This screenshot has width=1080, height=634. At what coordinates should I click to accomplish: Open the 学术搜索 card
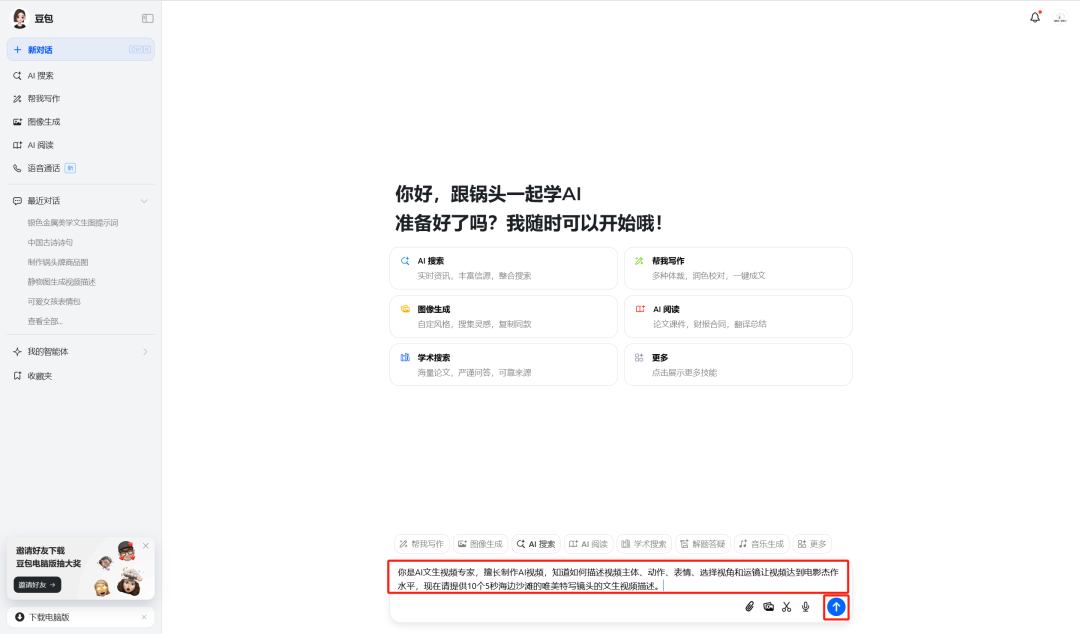pyautogui.click(x=503, y=365)
